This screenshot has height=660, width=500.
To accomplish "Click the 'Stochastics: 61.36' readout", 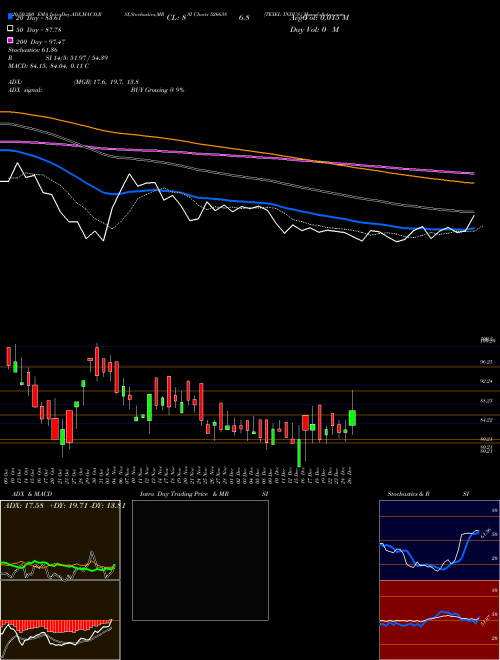I will (x=33, y=50).
